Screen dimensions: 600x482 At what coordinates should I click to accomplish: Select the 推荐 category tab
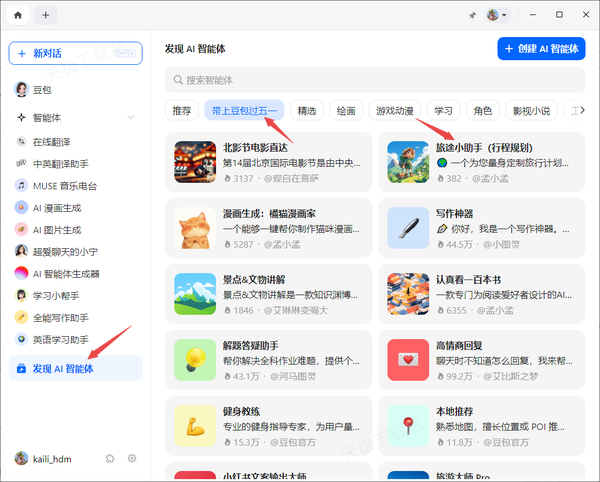point(181,110)
